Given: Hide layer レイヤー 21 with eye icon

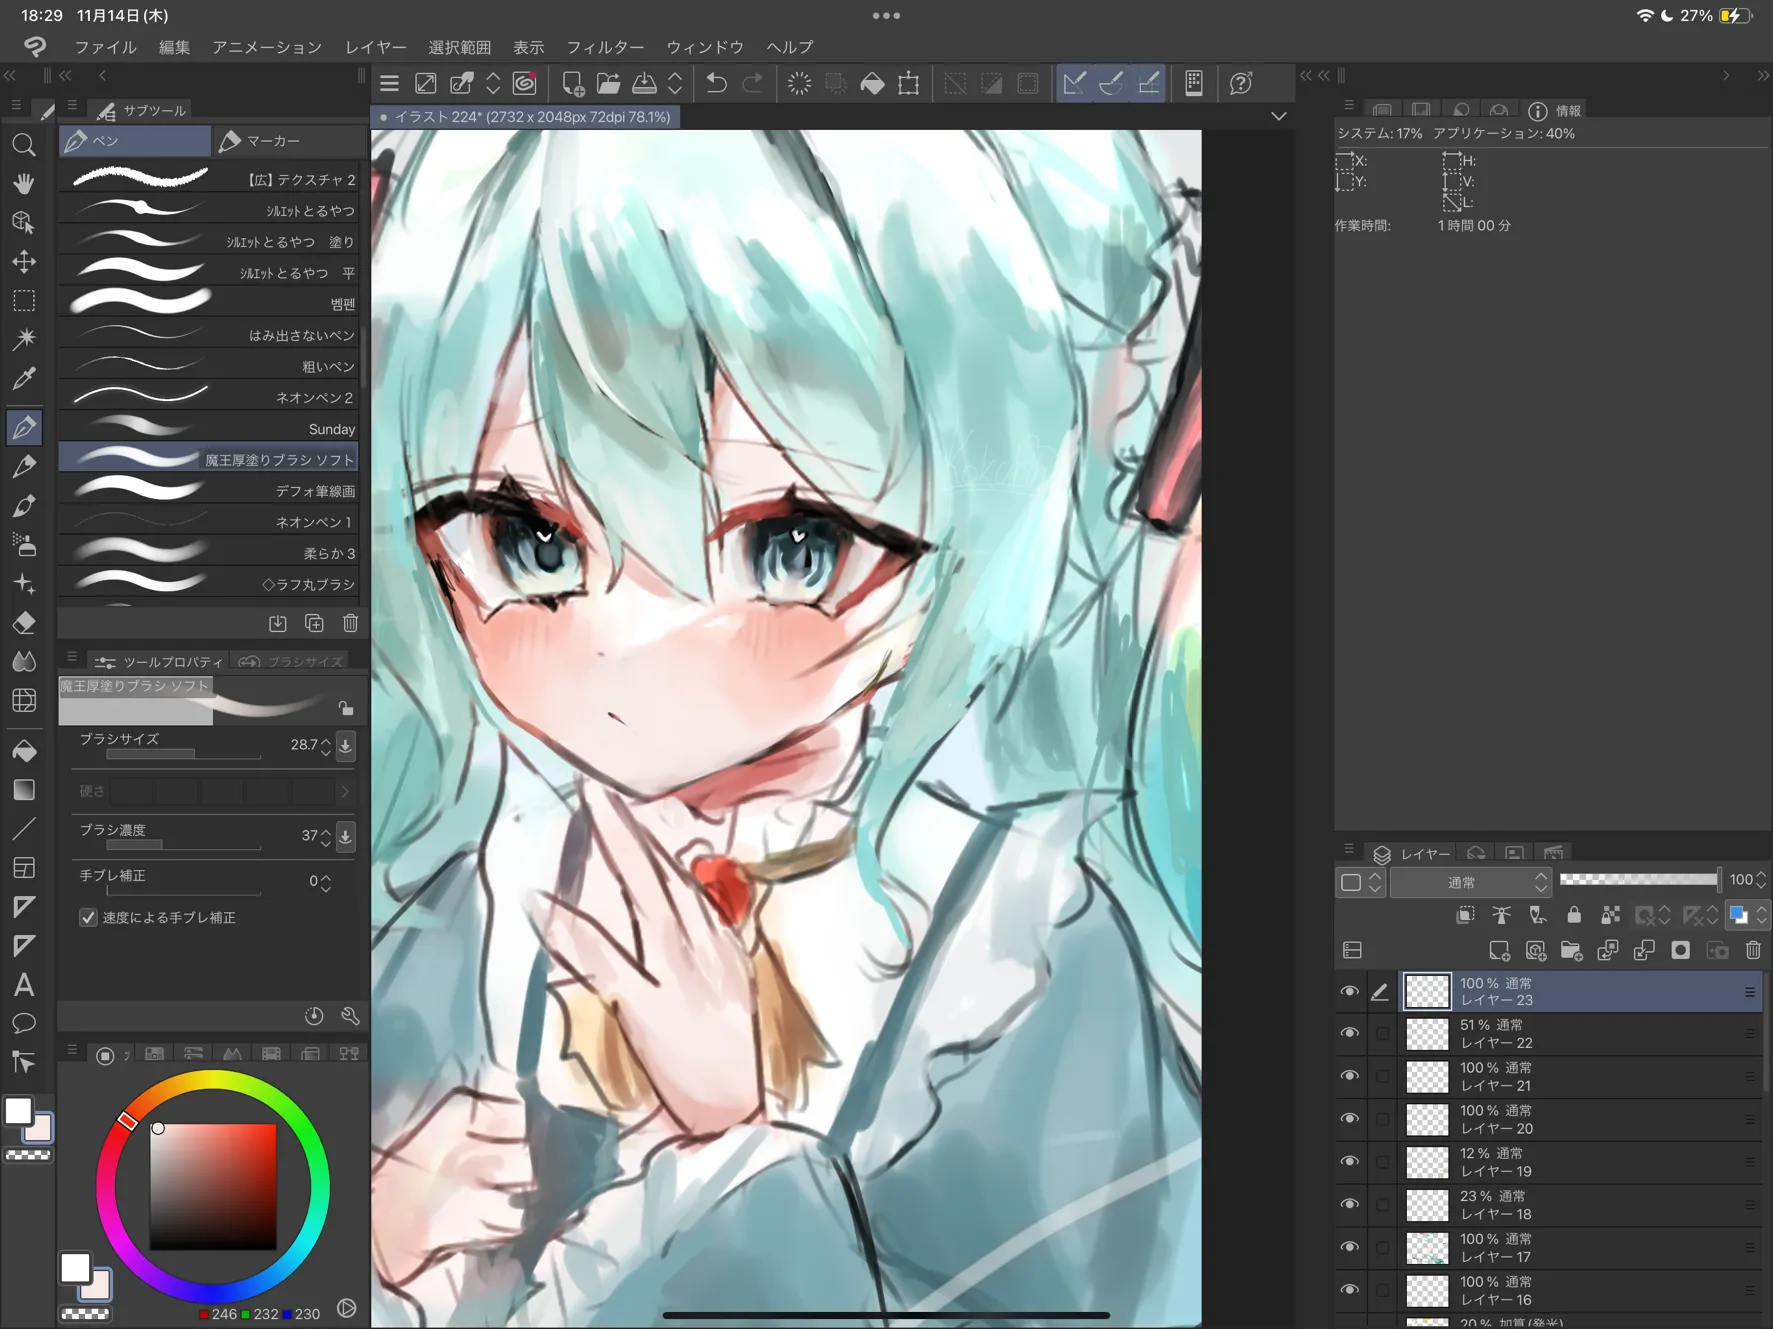Looking at the screenshot, I should pos(1349,1076).
